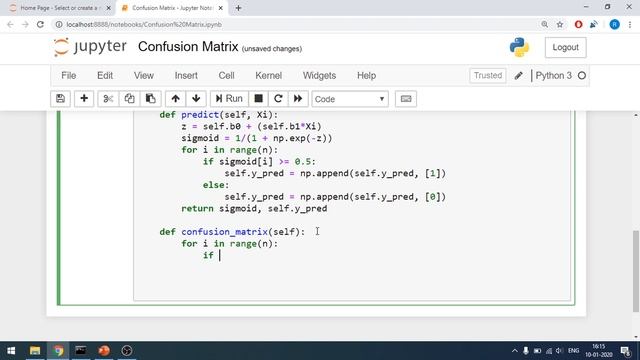Viewport: 640px width, 360px height.
Task: Click the taskbar clock and date
Action: click(599, 351)
